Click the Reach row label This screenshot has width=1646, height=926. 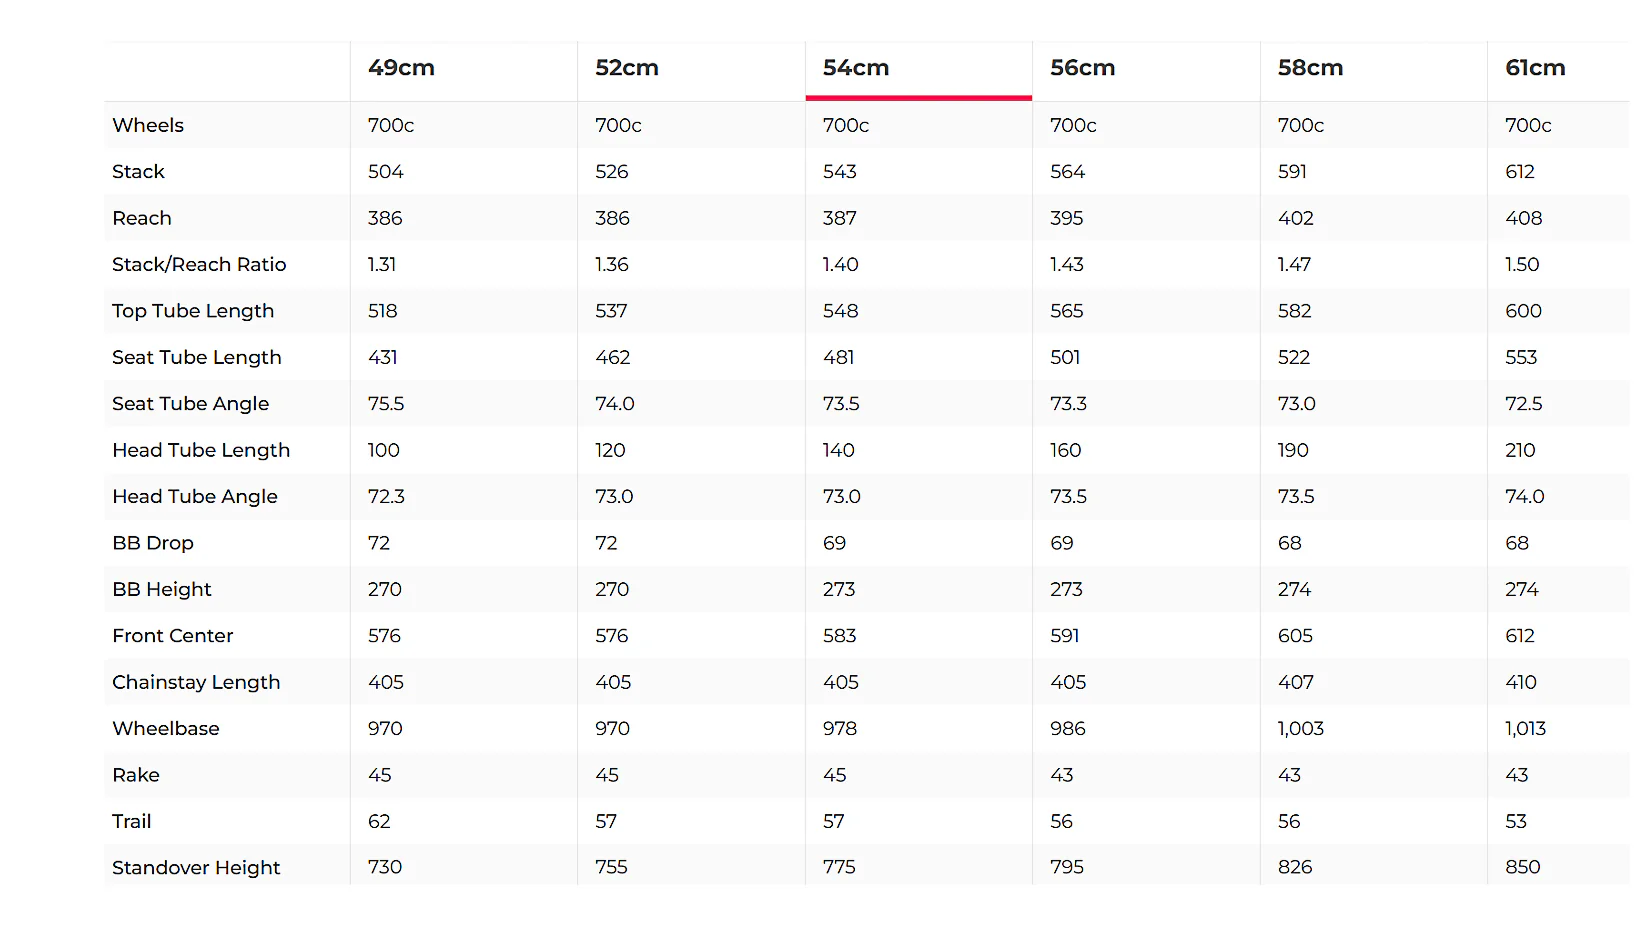coord(142,218)
